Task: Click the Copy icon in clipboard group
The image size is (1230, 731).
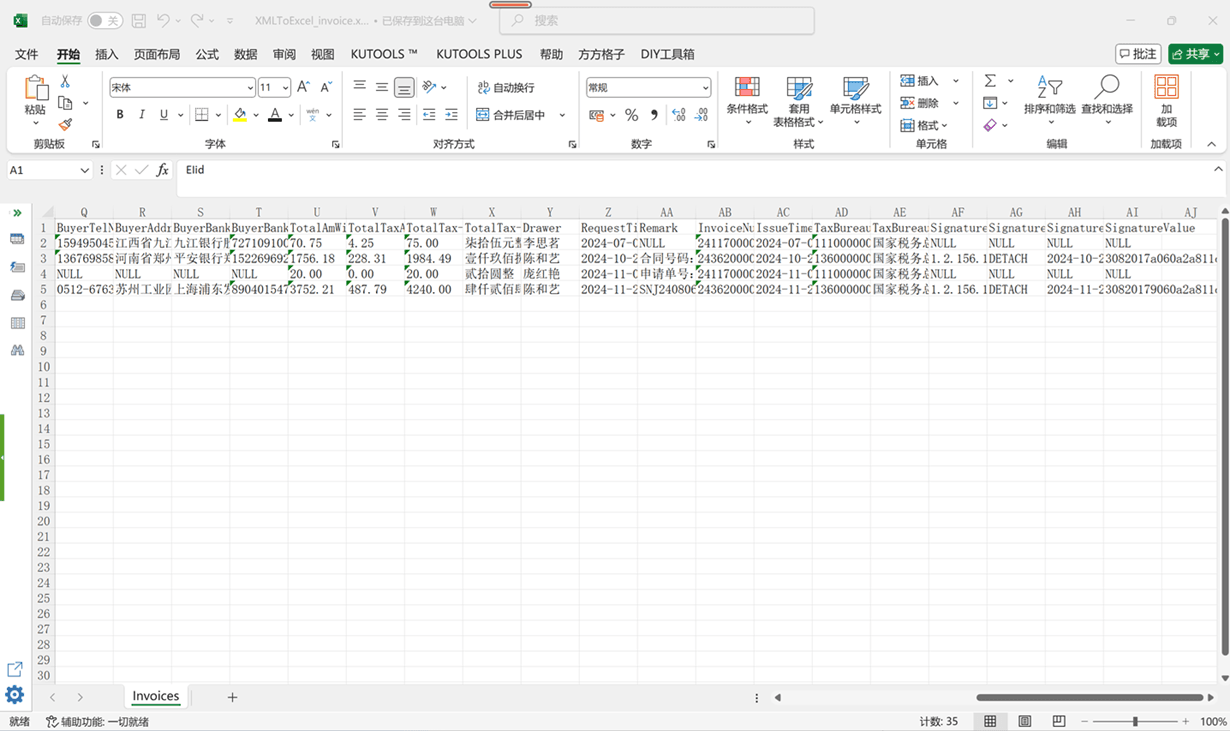Action: point(65,103)
